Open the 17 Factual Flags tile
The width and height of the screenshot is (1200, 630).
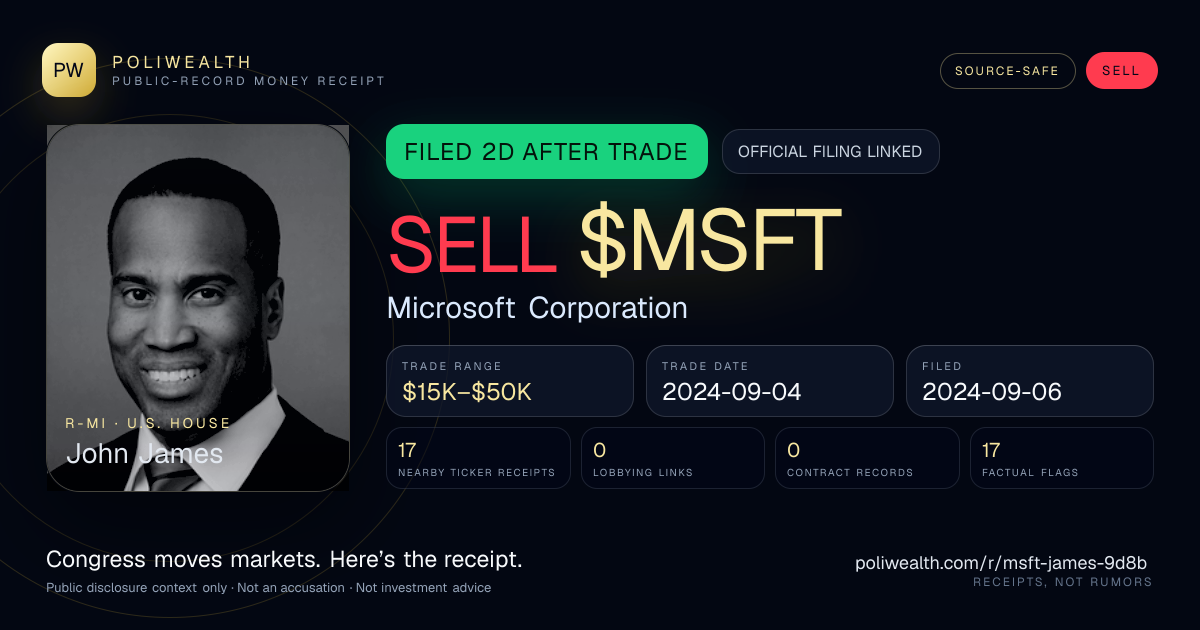coord(1061,458)
